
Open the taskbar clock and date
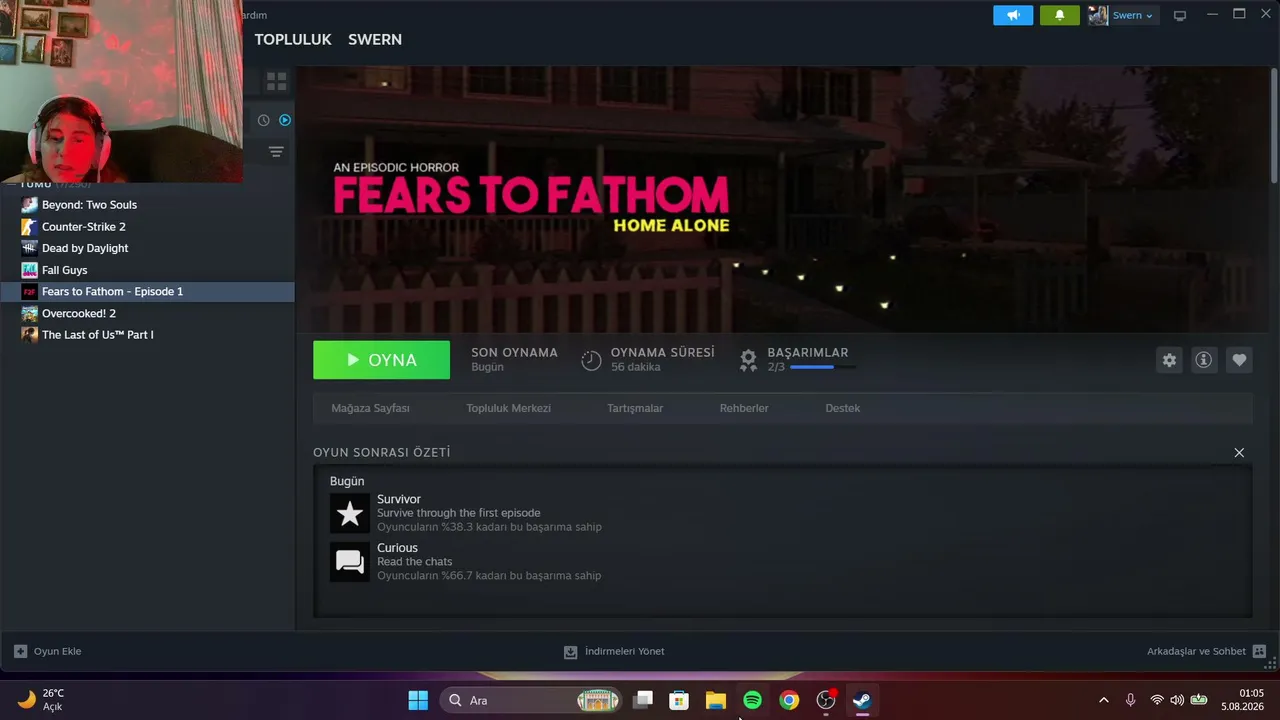click(1243, 700)
